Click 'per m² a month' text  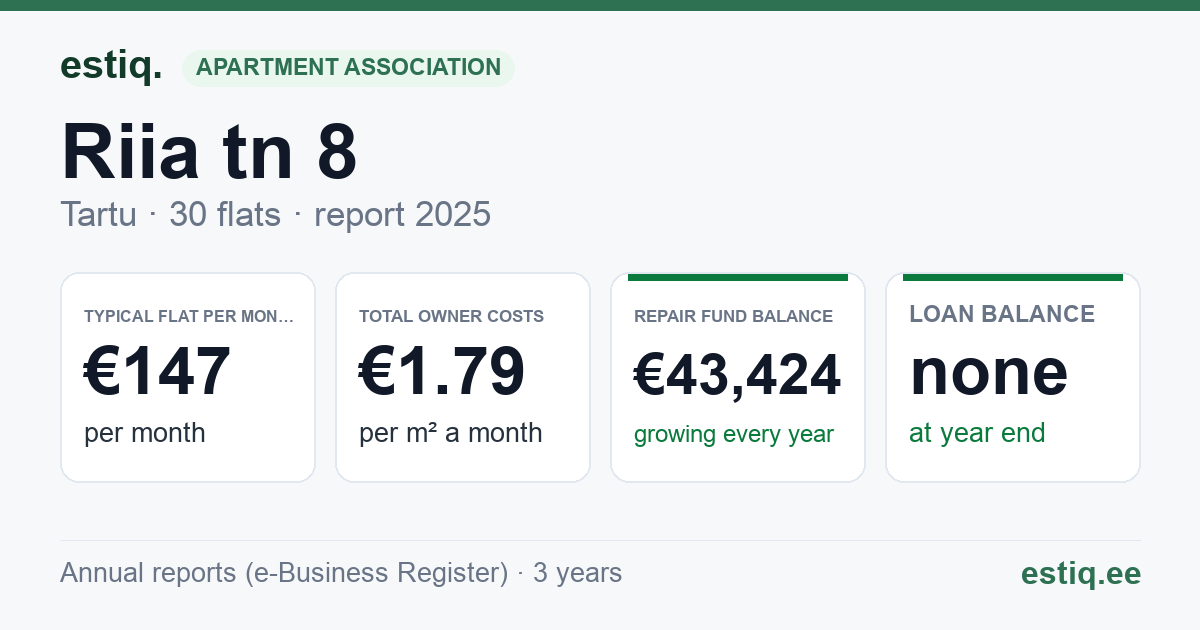[x=451, y=433]
